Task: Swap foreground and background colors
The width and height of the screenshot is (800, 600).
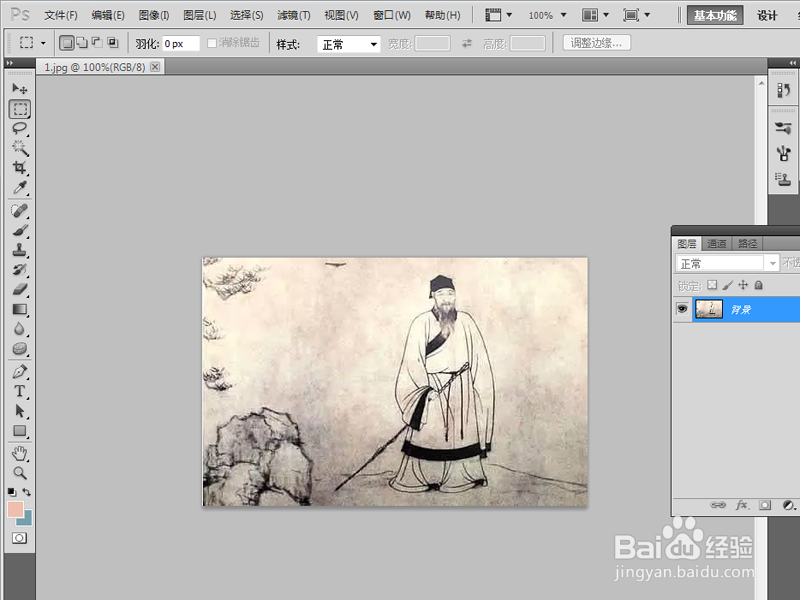Action: tap(27, 492)
